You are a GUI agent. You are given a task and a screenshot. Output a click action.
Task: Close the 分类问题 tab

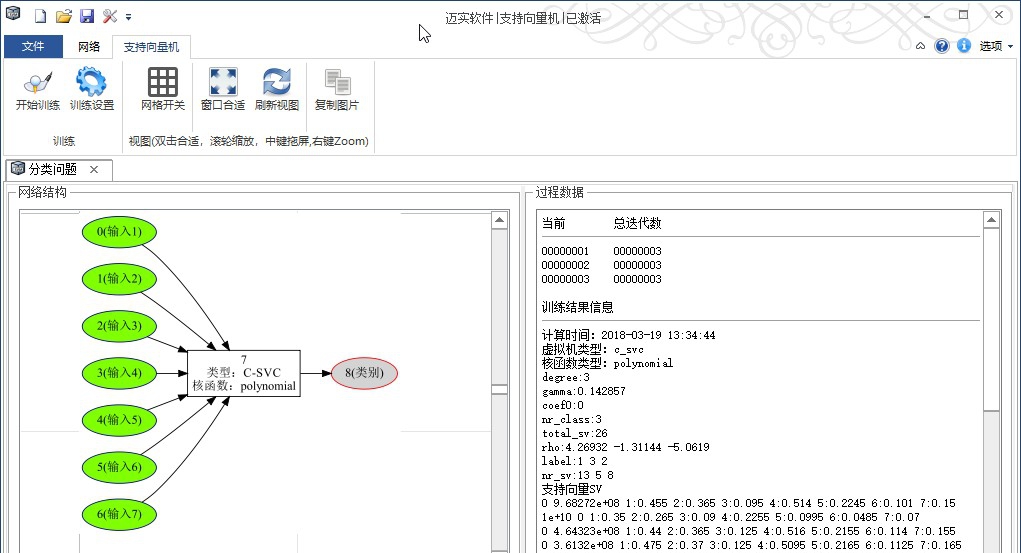click(94, 169)
